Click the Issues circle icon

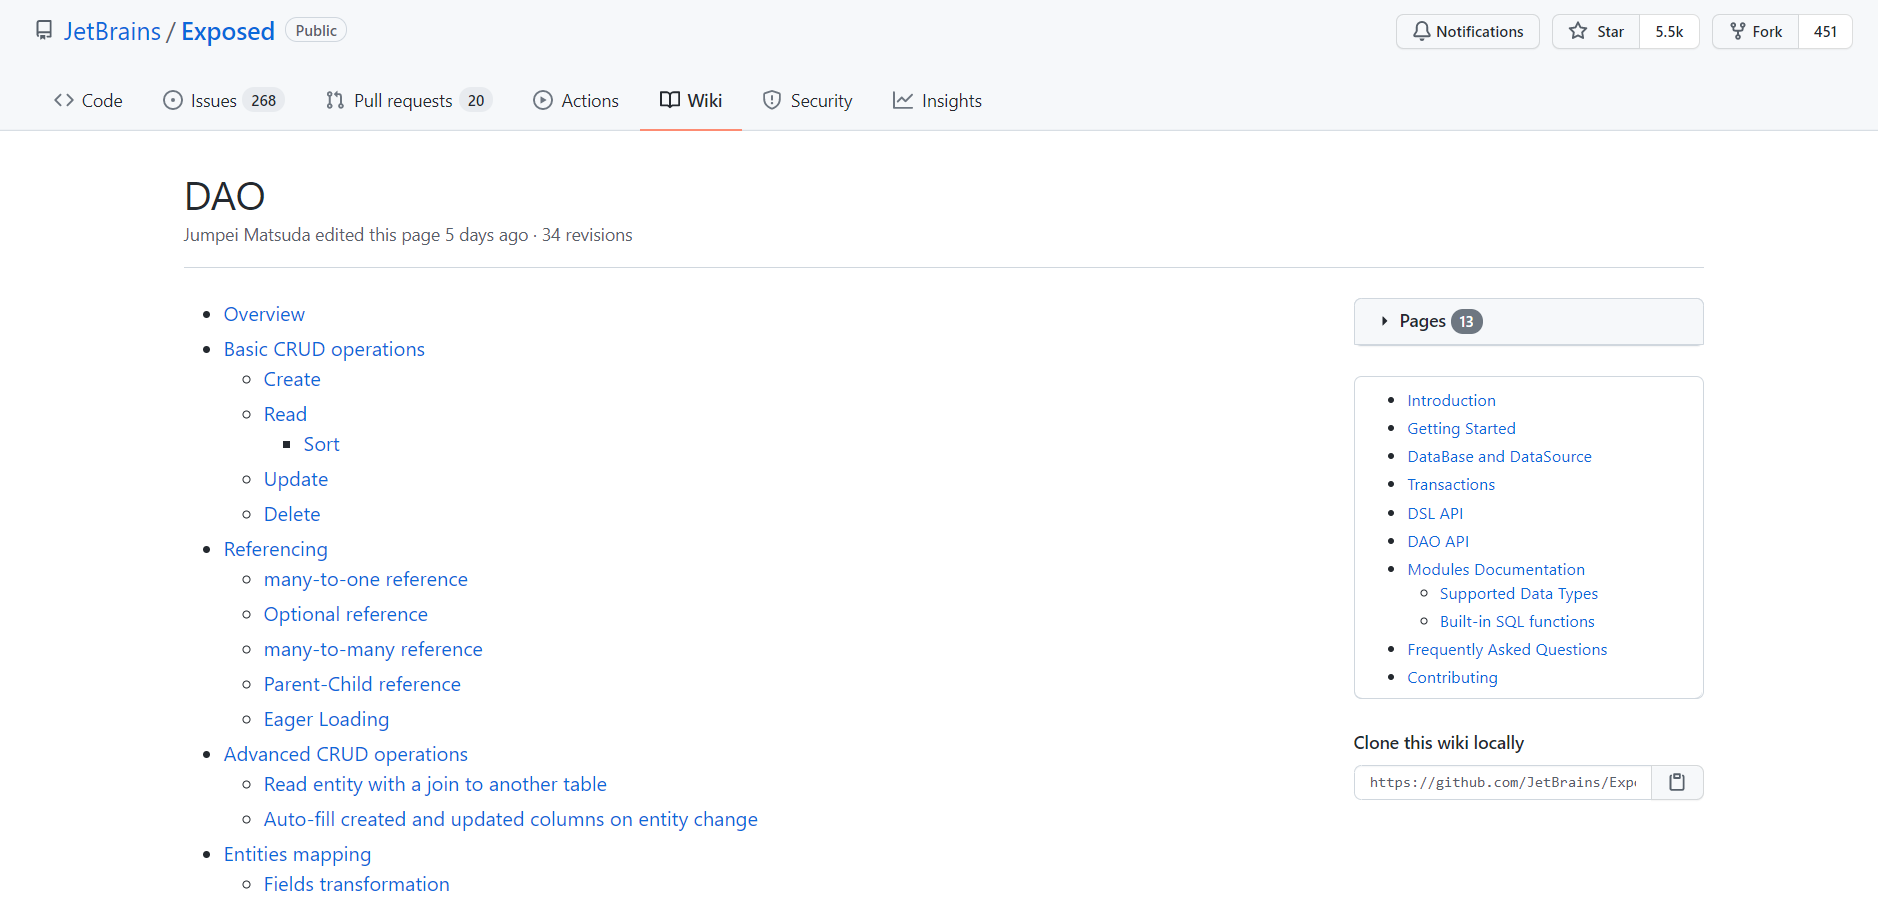[x=173, y=100]
